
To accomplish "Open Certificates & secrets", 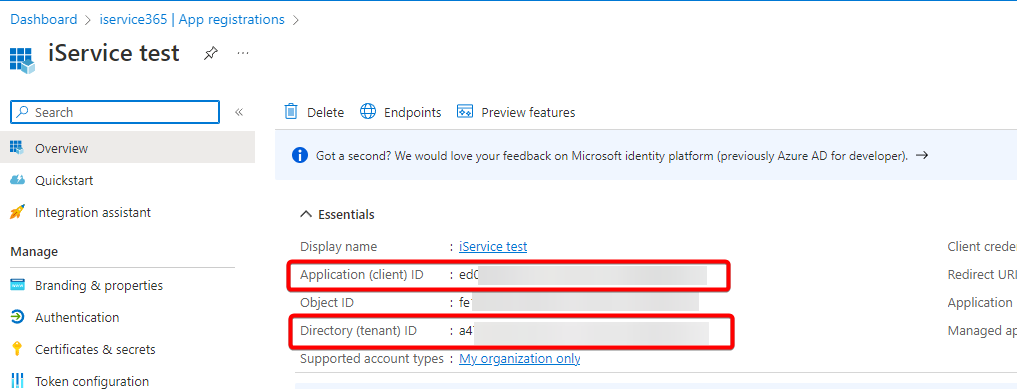I will click(x=95, y=349).
